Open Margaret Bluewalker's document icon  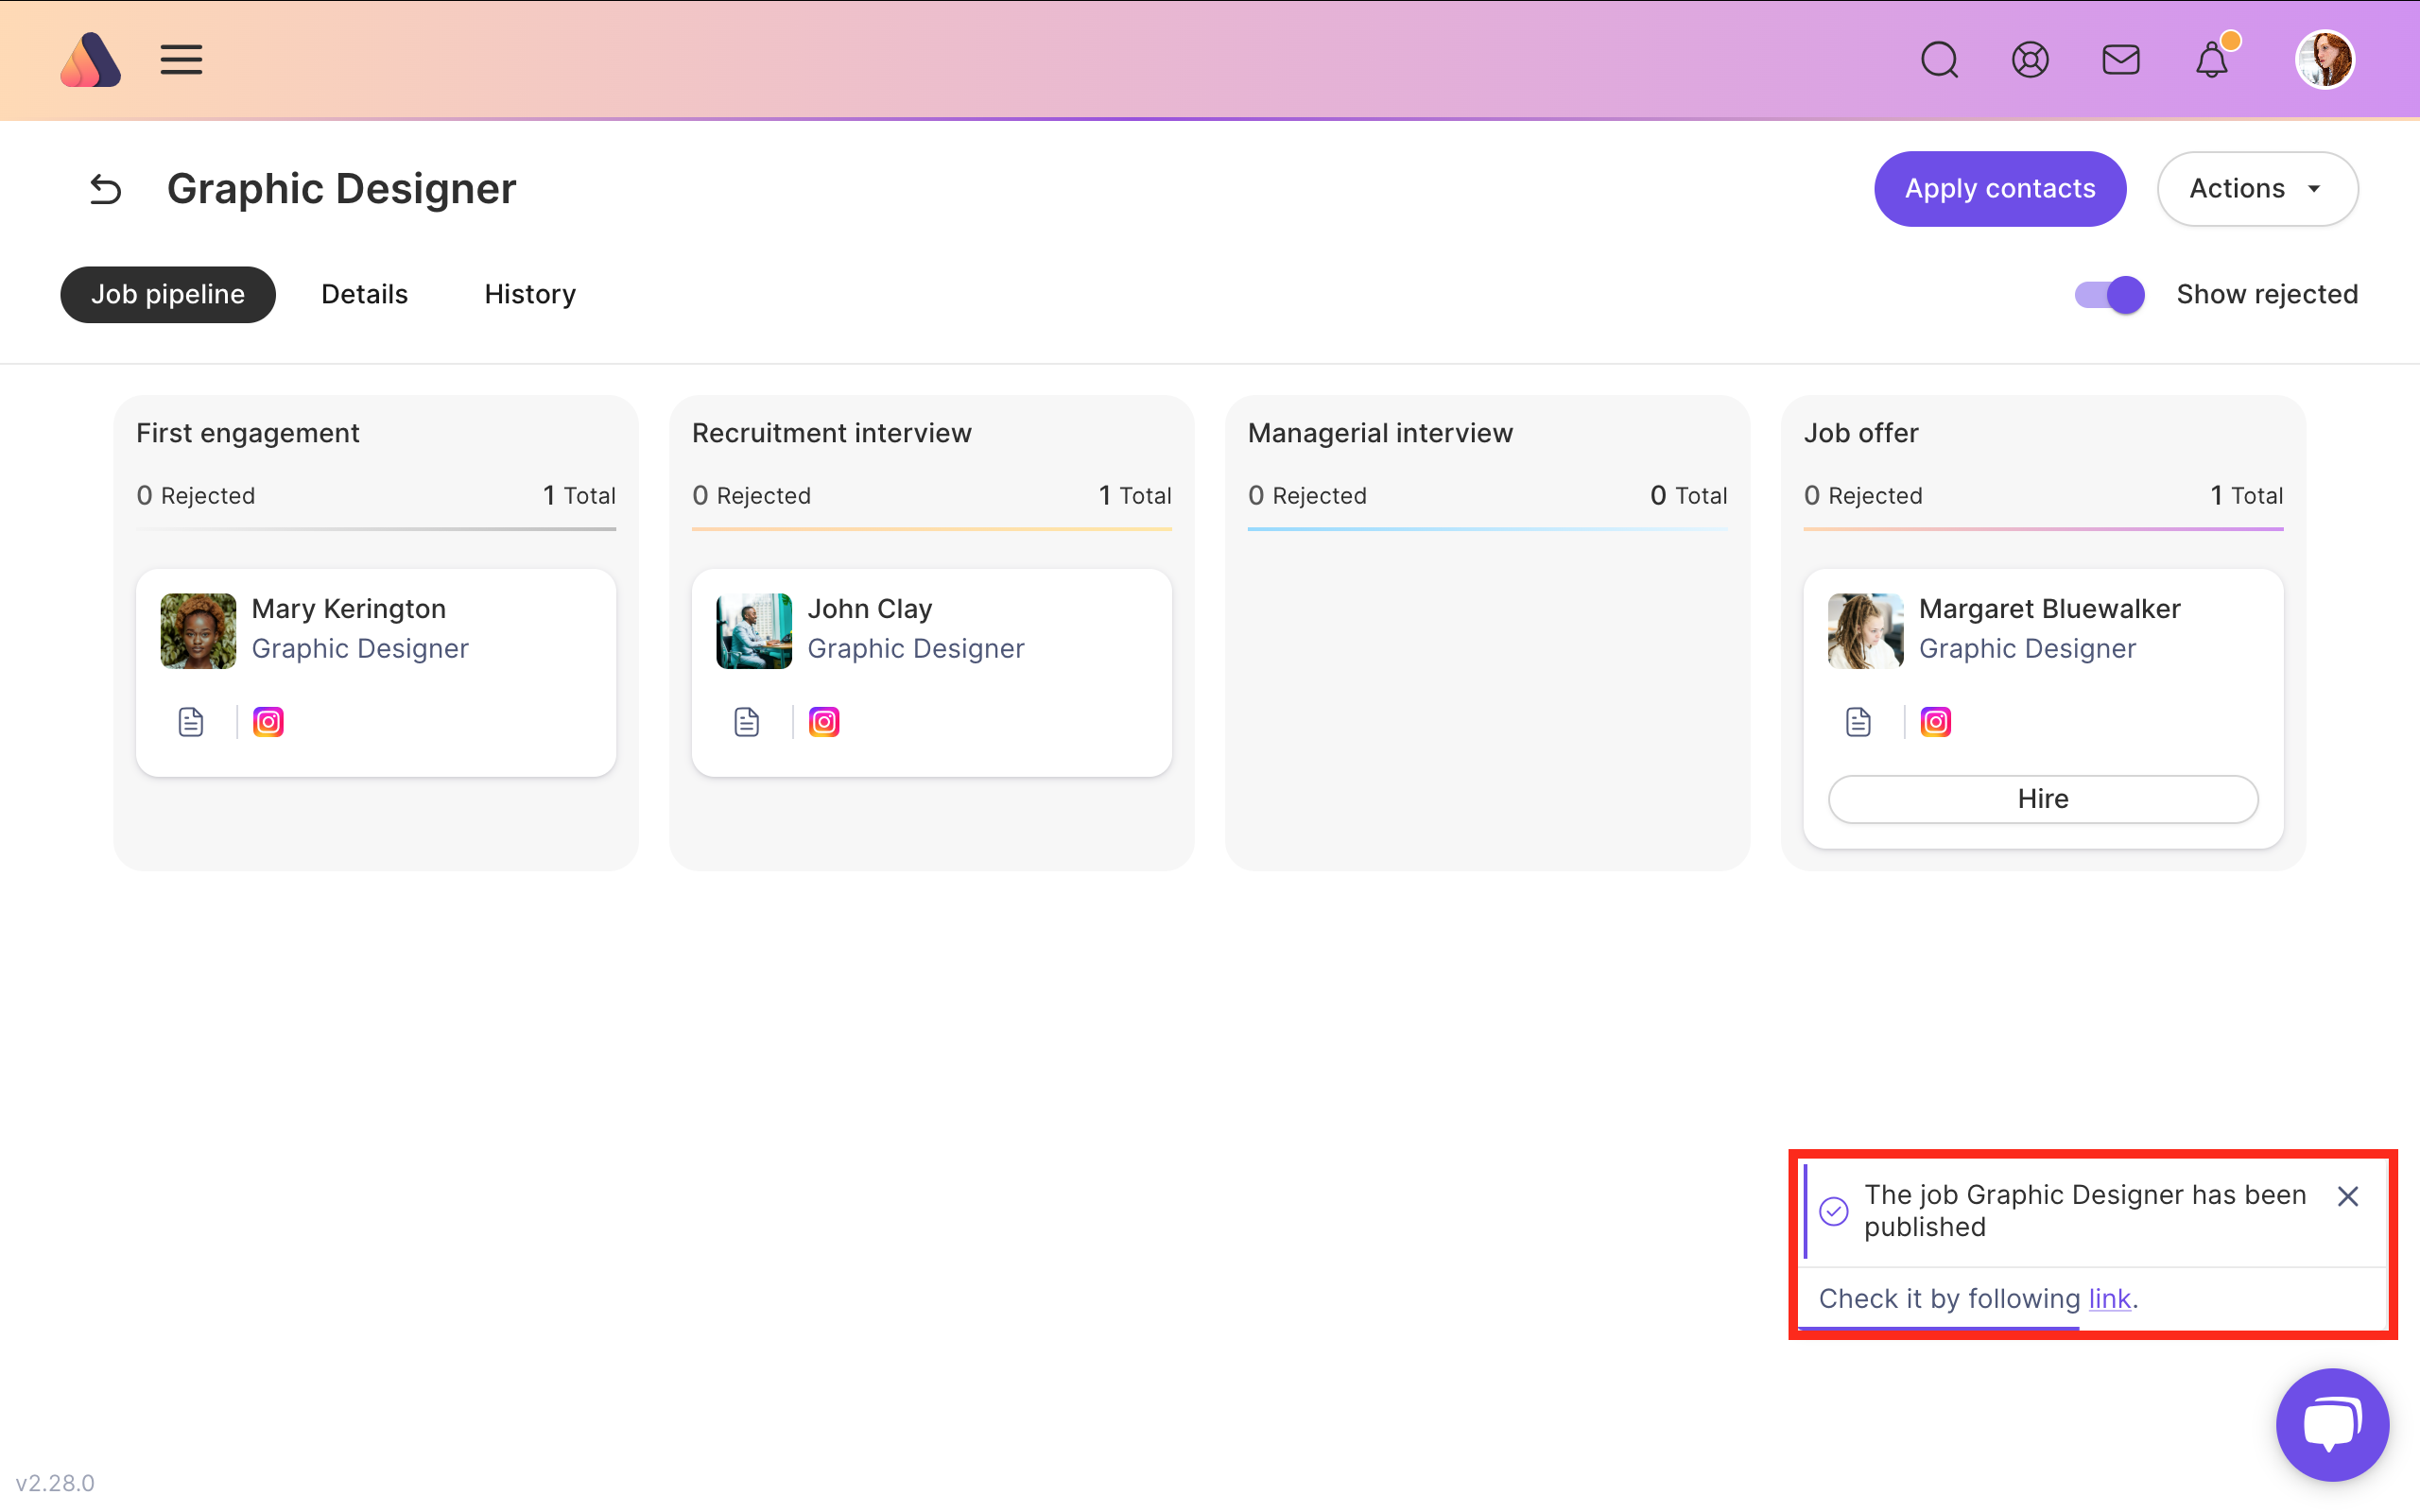(1859, 722)
